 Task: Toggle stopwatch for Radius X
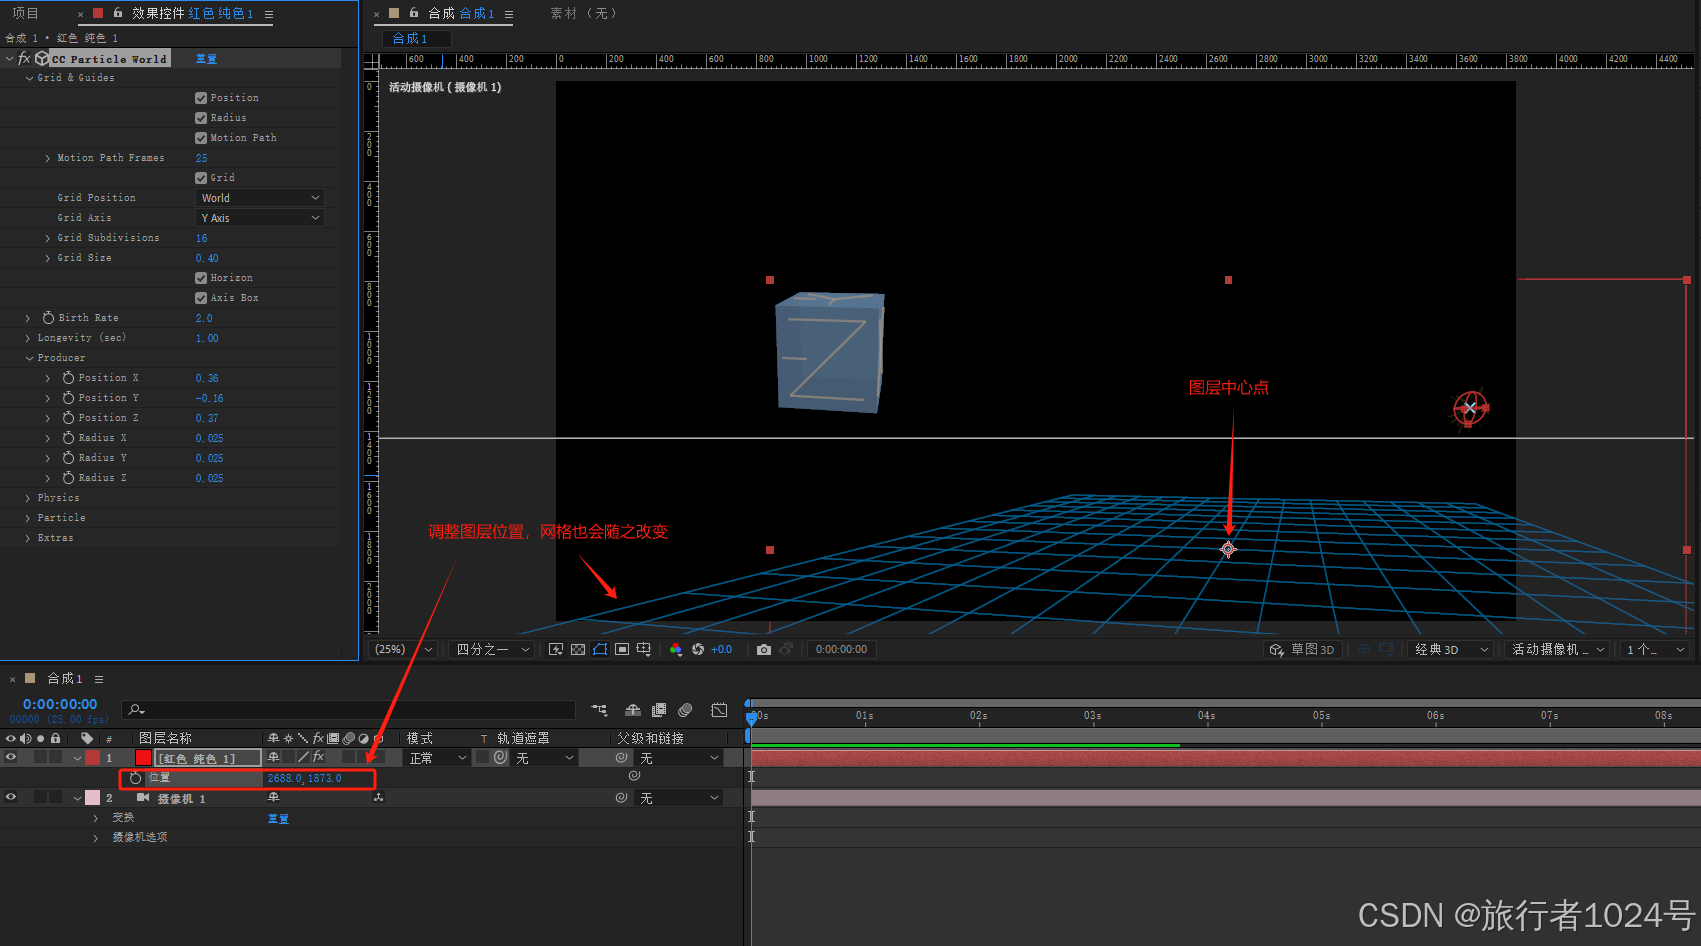coord(68,438)
